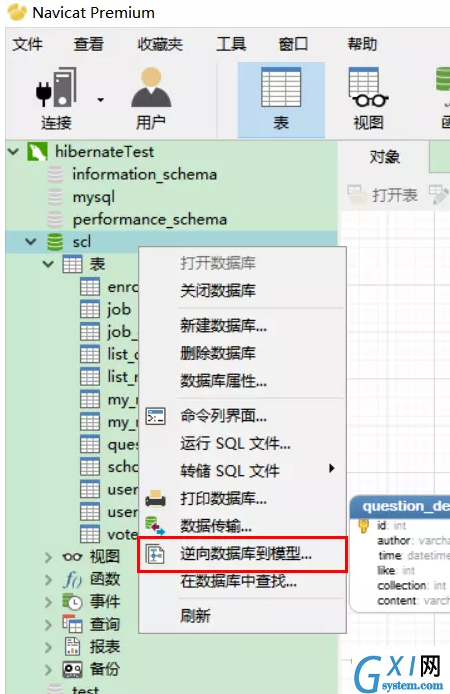
Task: Expand the 函数 functions node
Action: coord(48,579)
